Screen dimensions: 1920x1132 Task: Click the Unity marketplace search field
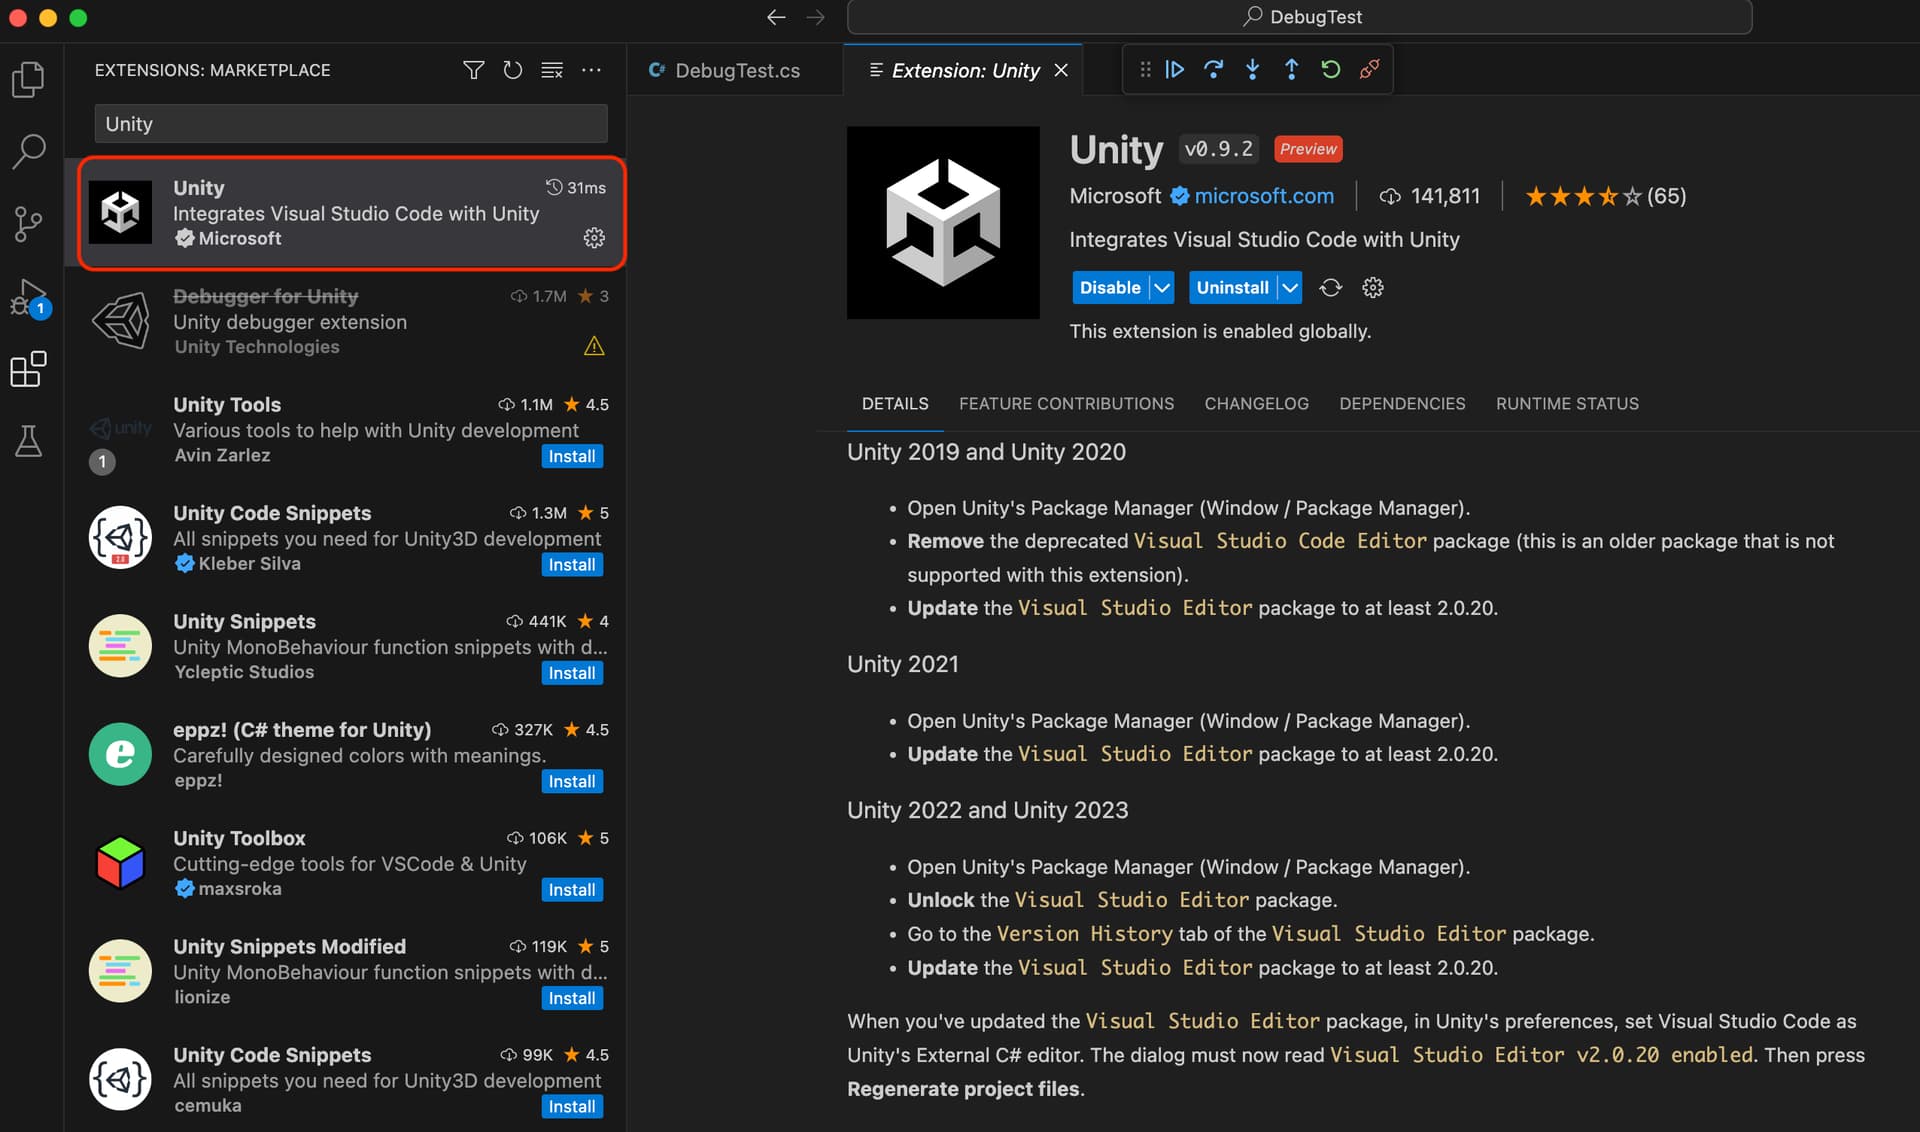351,124
